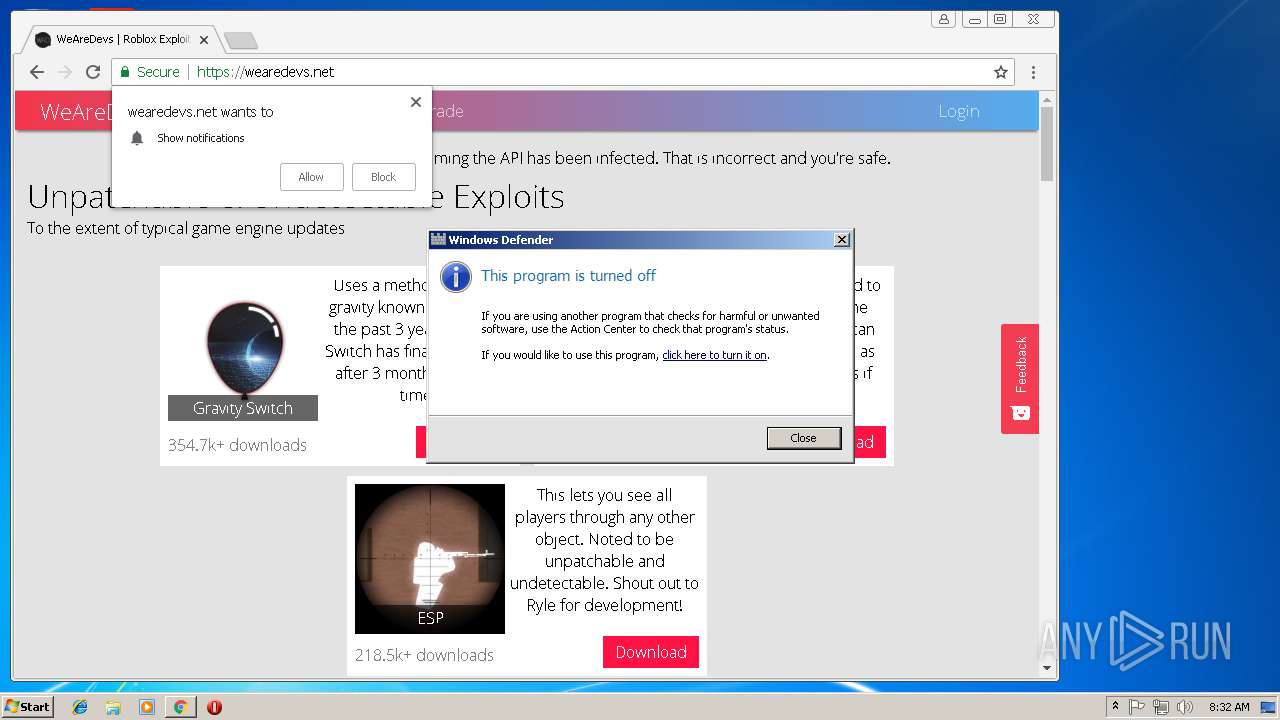Bookmark this page with the star icon

coord(1000,72)
